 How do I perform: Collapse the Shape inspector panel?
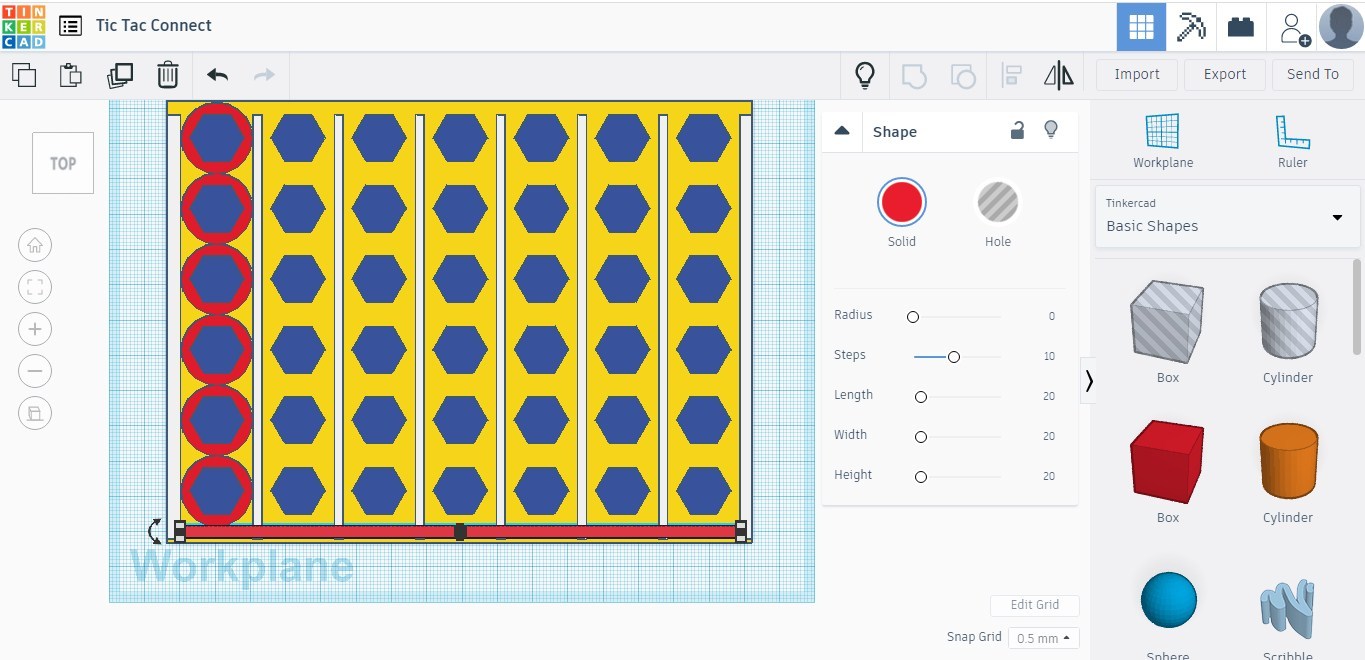(842, 131)
